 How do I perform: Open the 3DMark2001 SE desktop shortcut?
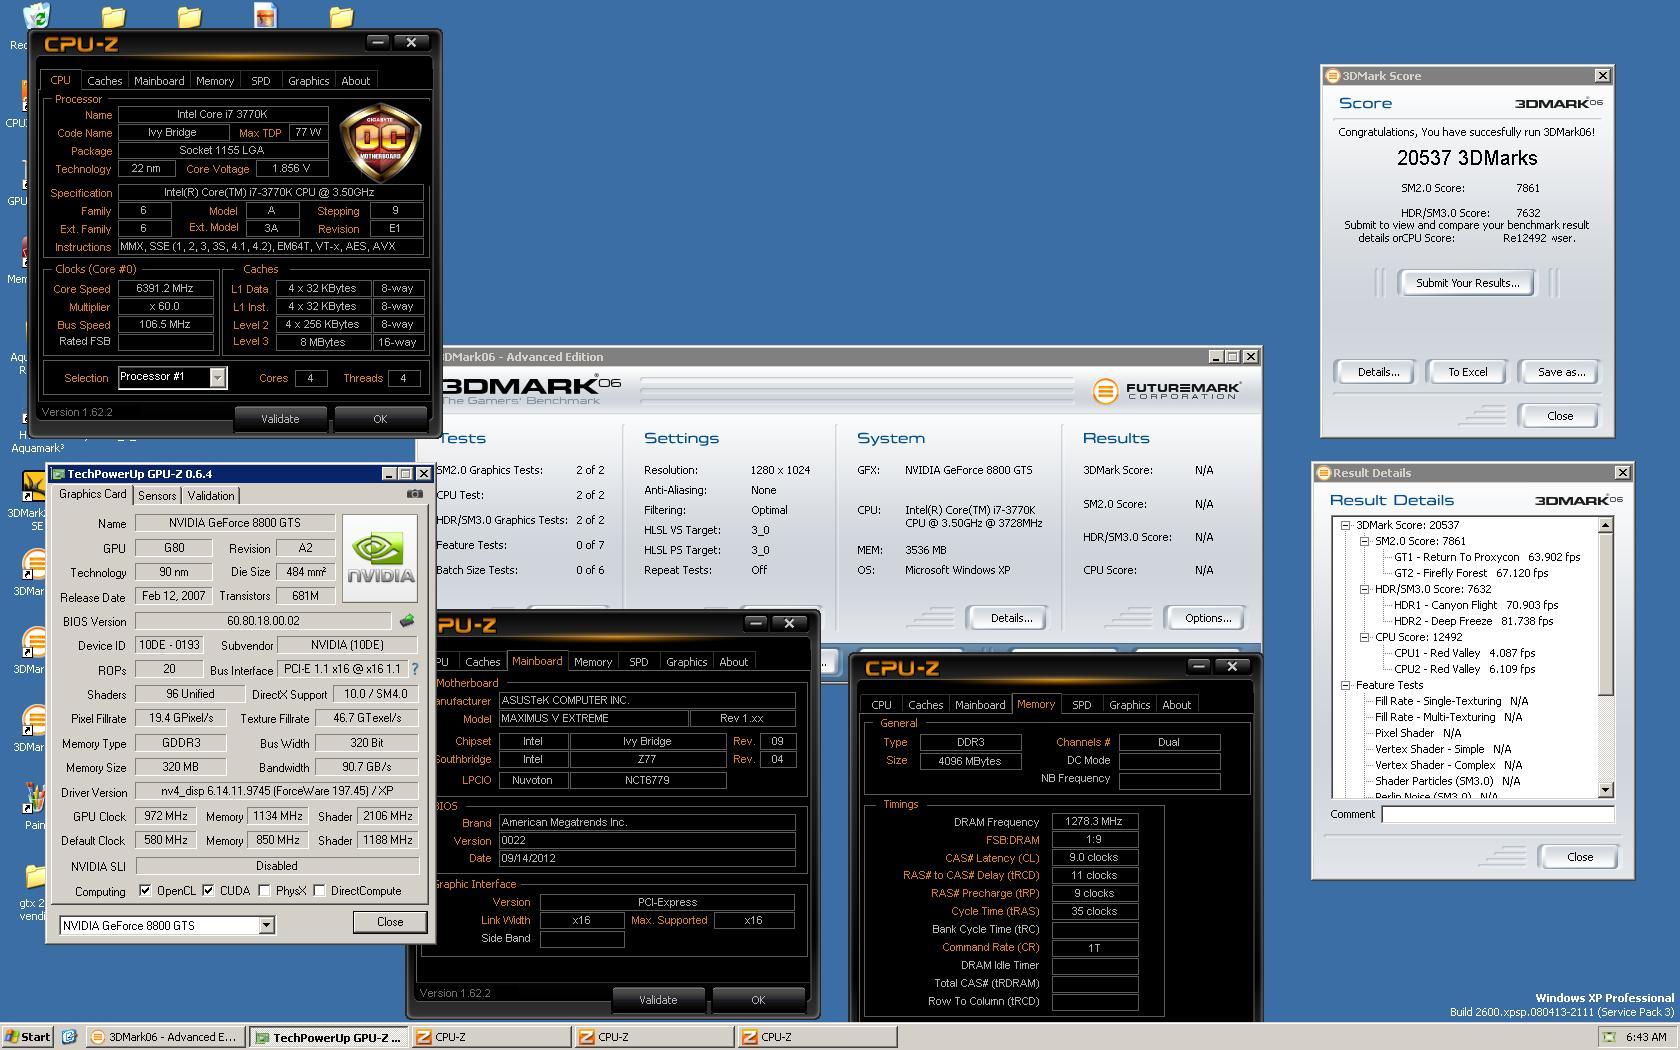click(x=33, y=486)
